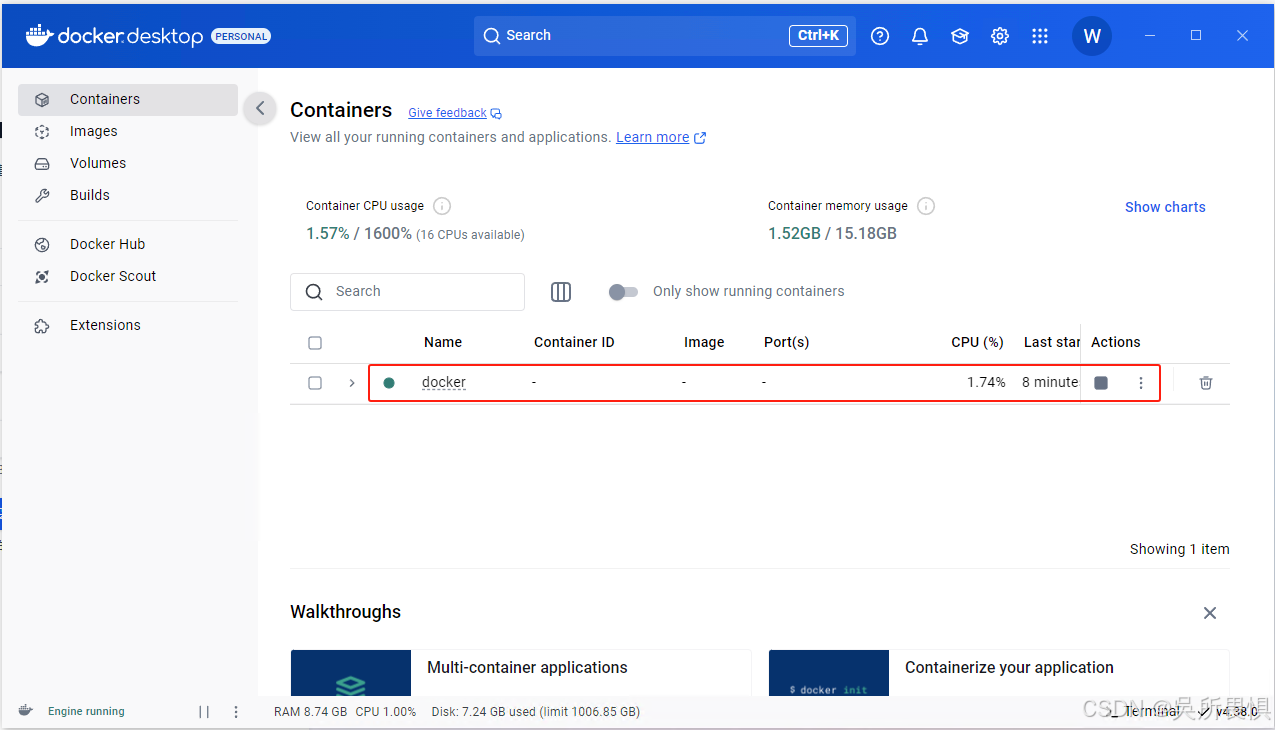Click the info icon beside Container CPU usage

click(x=442, y=206)
